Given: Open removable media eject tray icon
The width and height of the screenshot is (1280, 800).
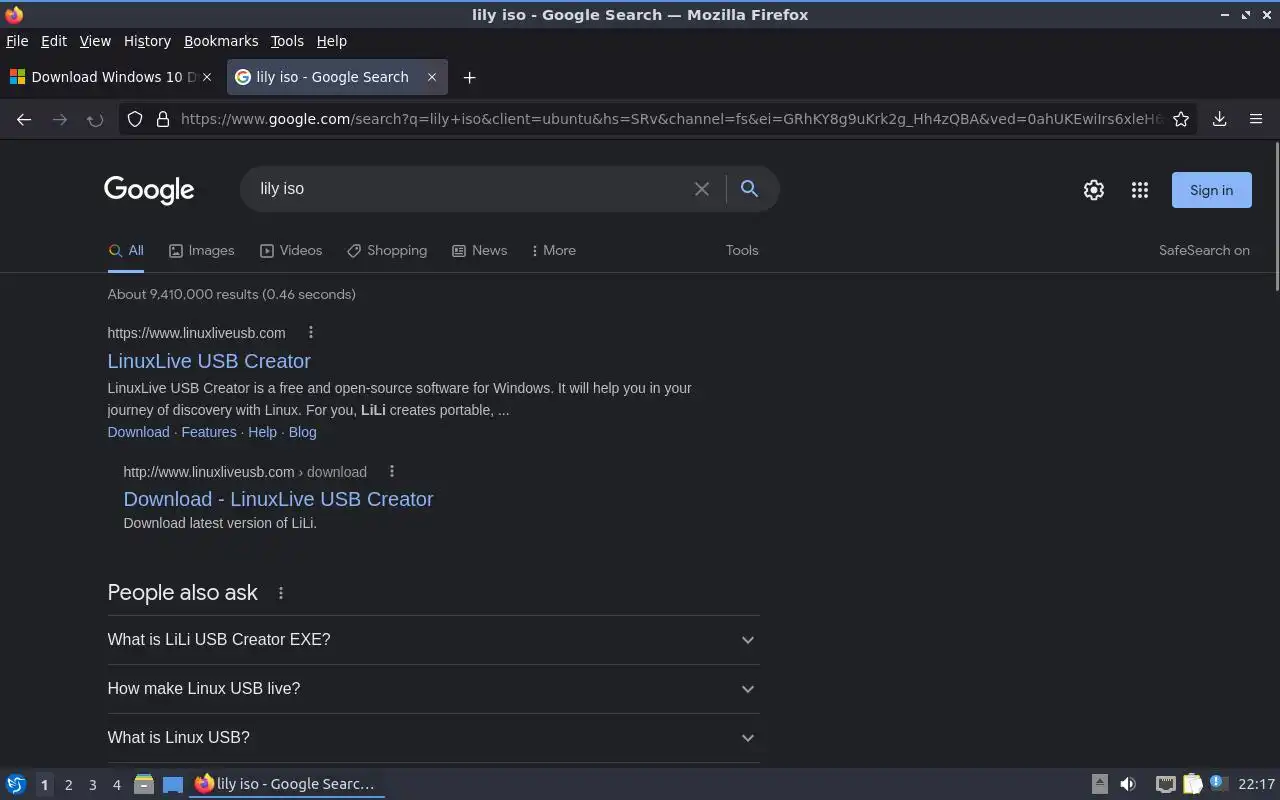Looking at the screenshot, I should [1099, 784].
